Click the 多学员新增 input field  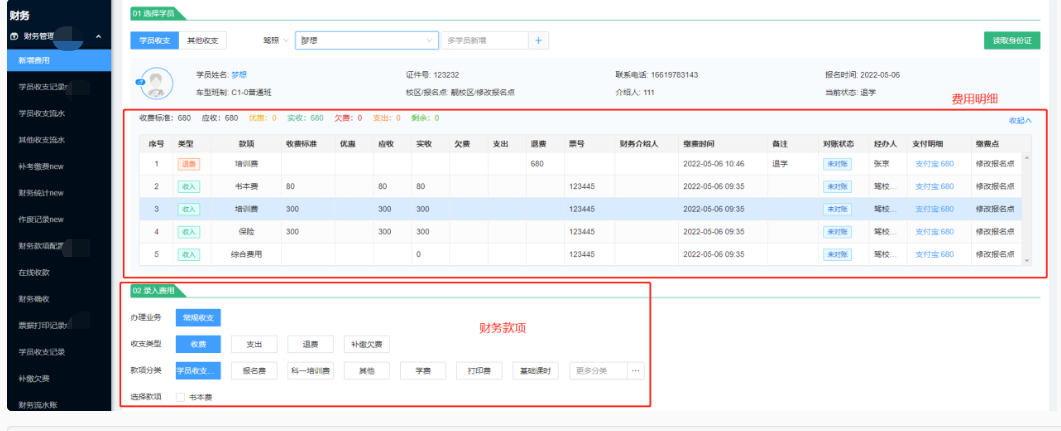484,41
